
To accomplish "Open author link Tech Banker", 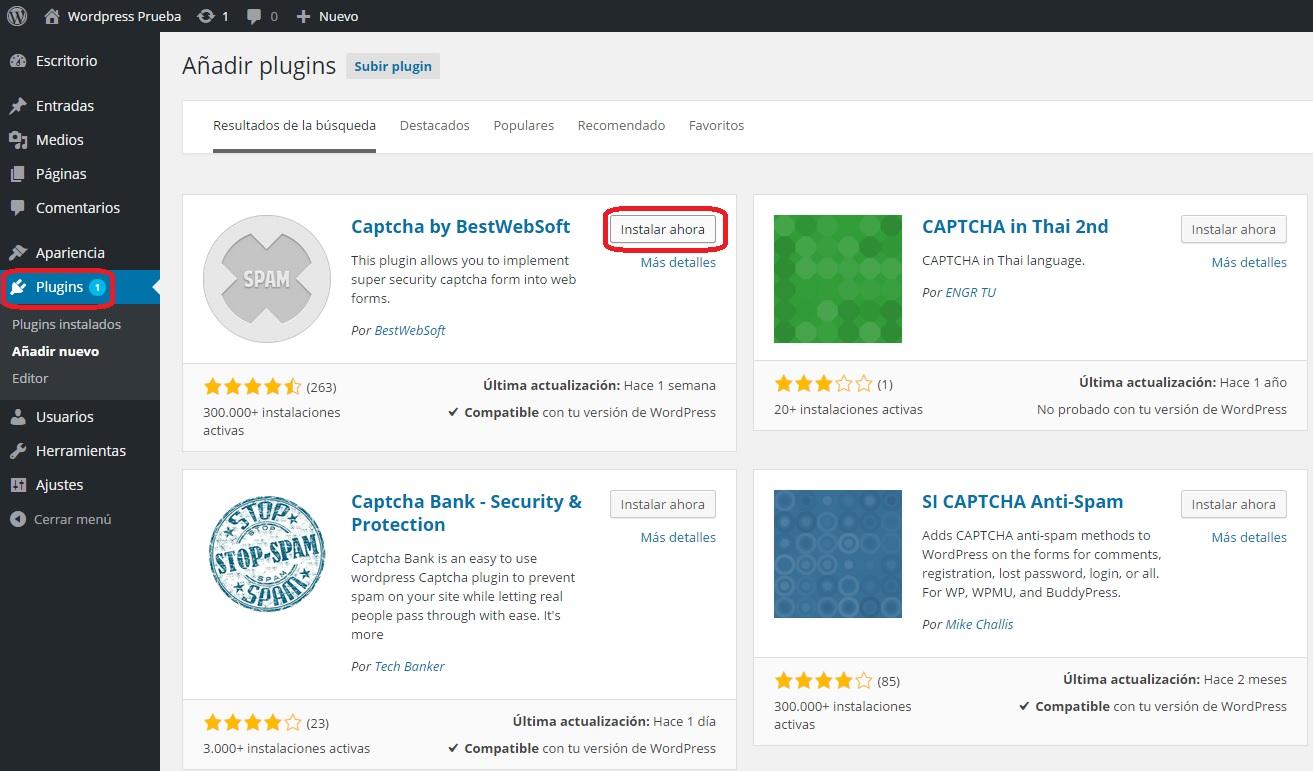I will coord(409,667).
